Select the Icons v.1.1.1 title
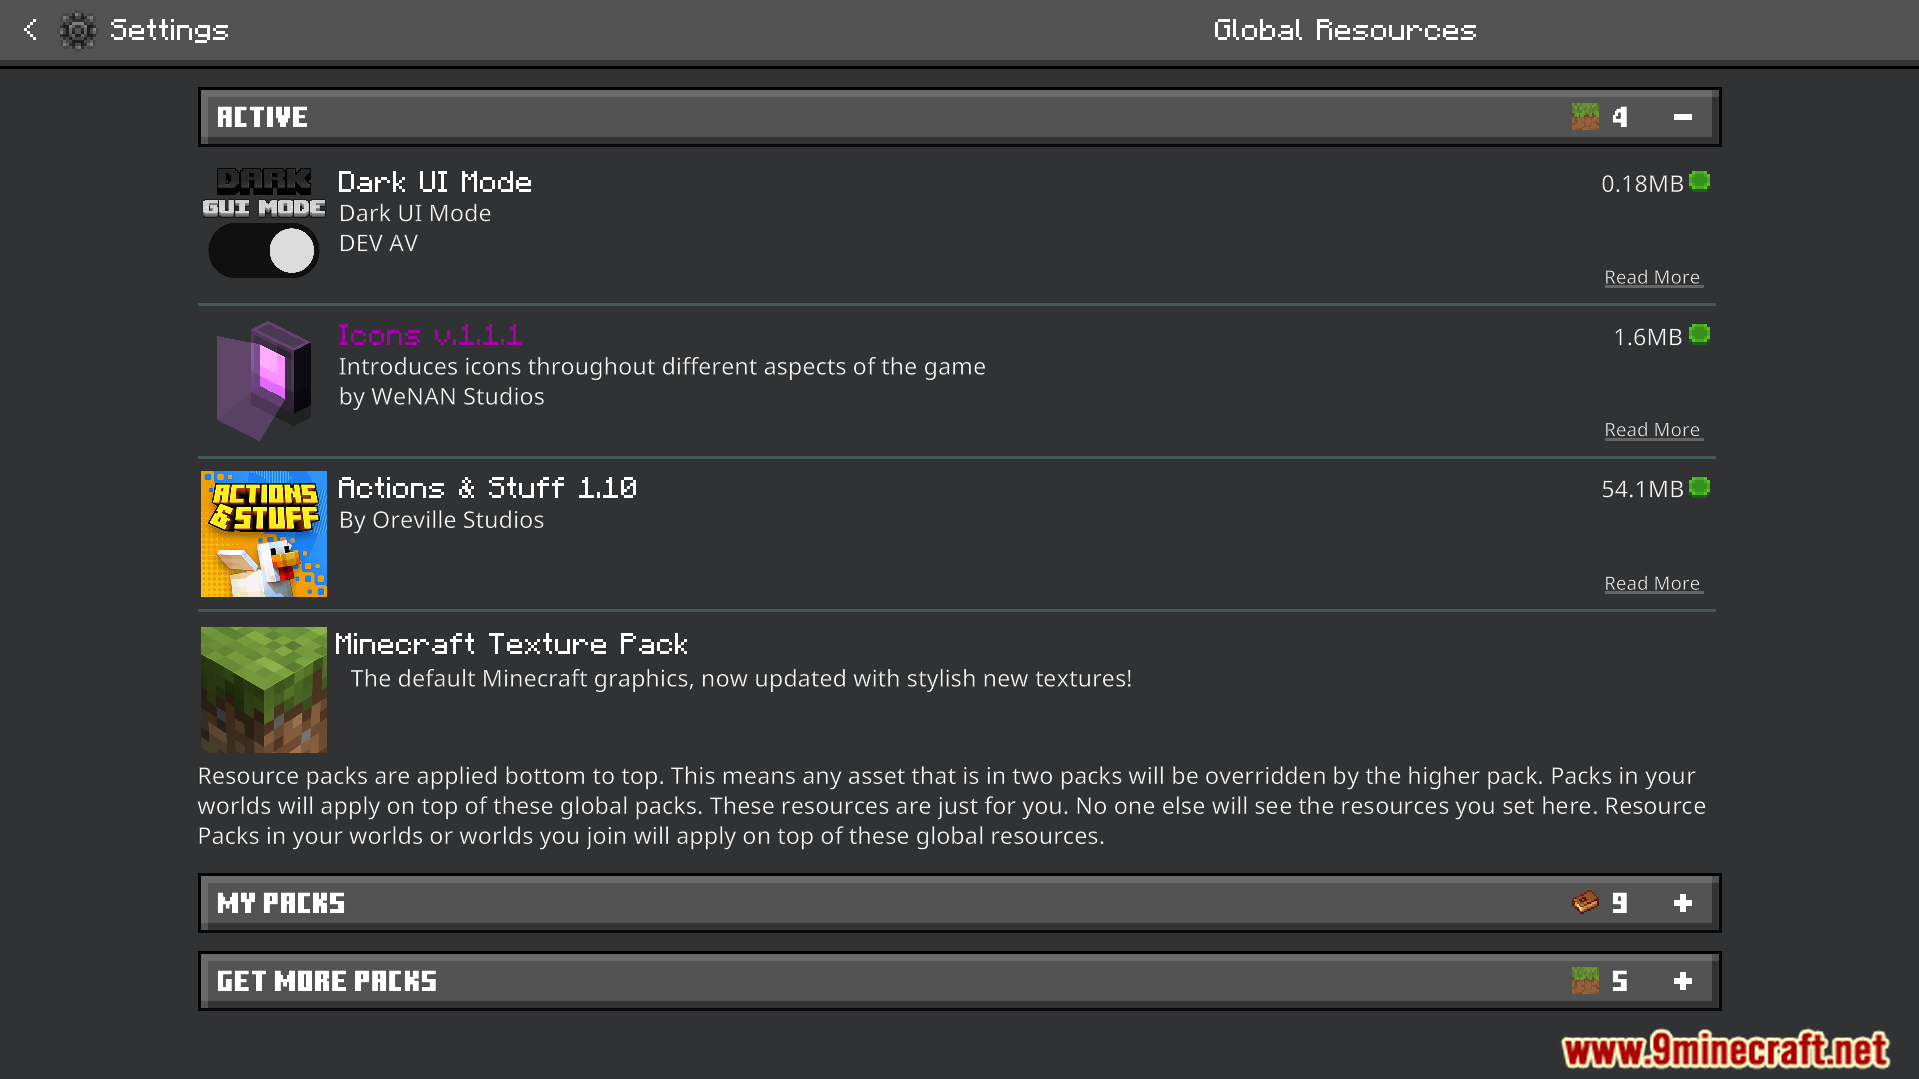 (430, 335)
